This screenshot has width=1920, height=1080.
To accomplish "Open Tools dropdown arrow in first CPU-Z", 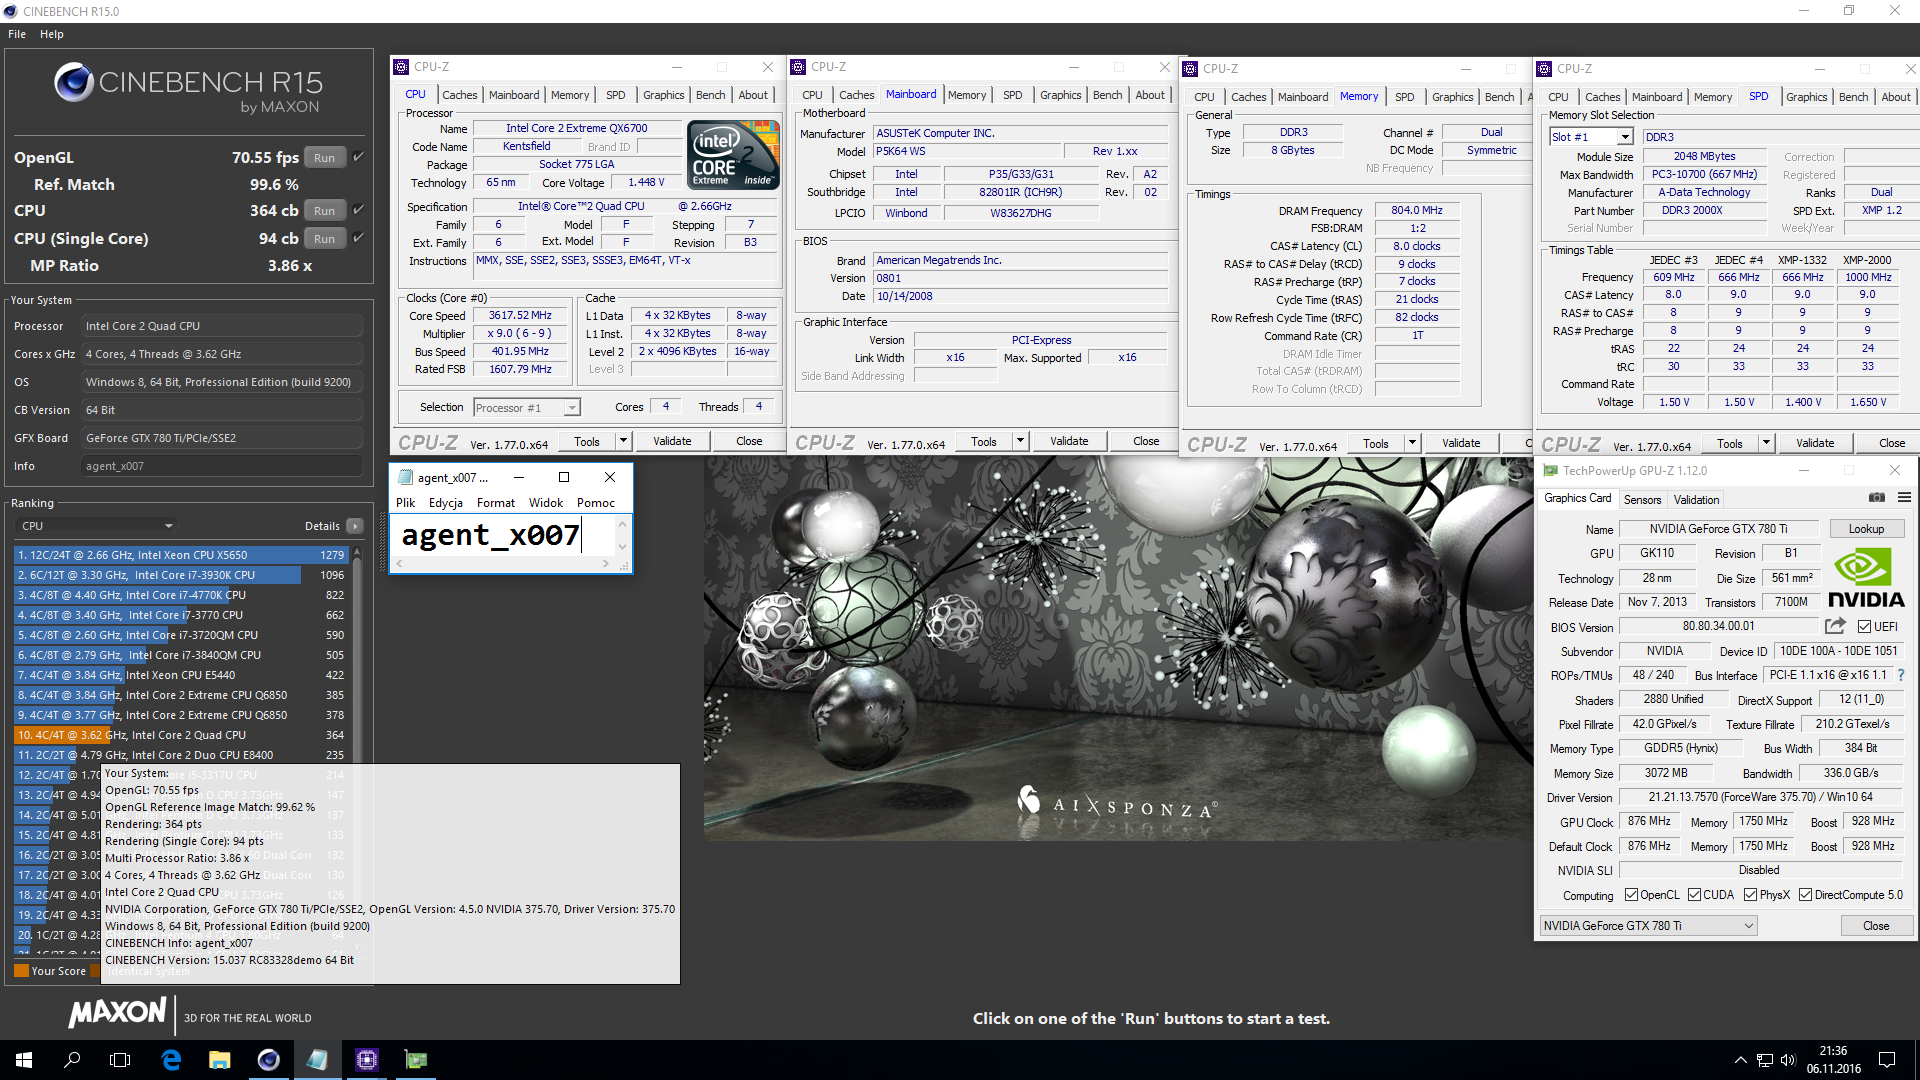I will click(x=623, y=441).
